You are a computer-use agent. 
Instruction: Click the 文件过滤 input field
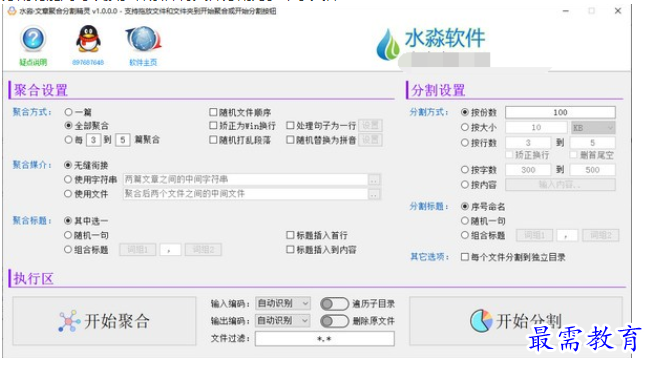[x=325, y=339]
